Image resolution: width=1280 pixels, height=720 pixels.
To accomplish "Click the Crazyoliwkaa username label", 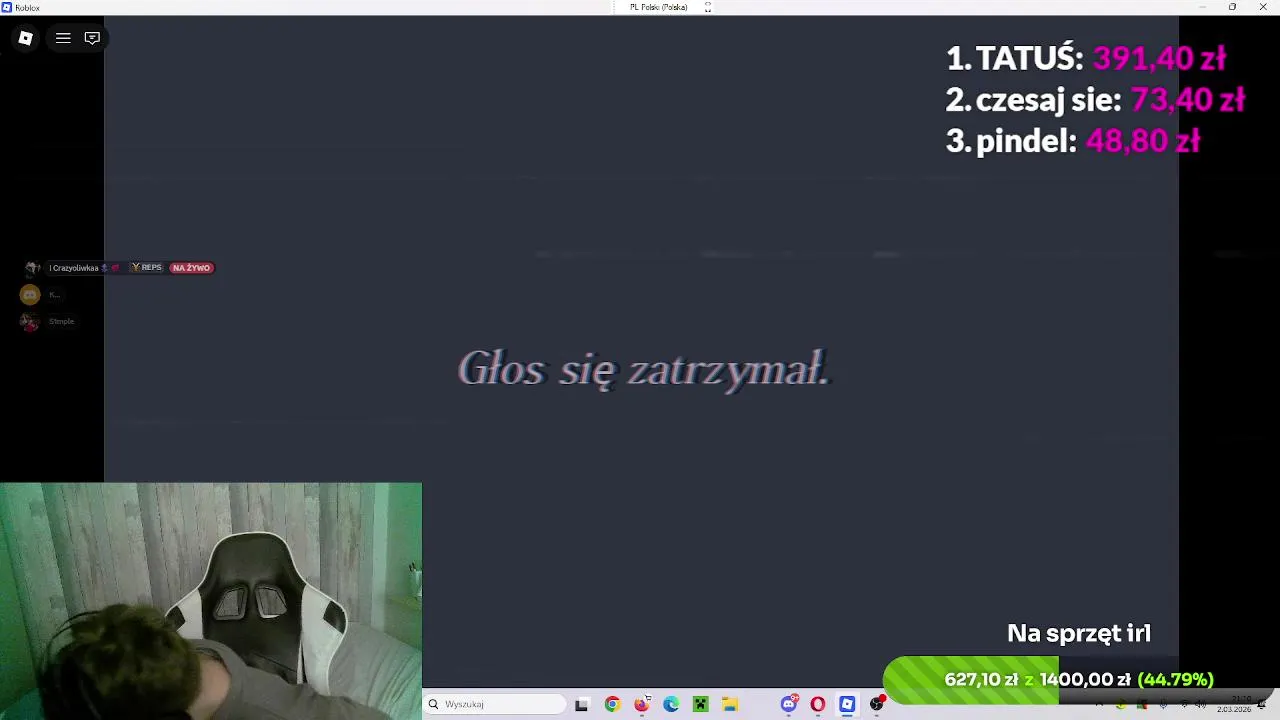I will coord(74,268).
